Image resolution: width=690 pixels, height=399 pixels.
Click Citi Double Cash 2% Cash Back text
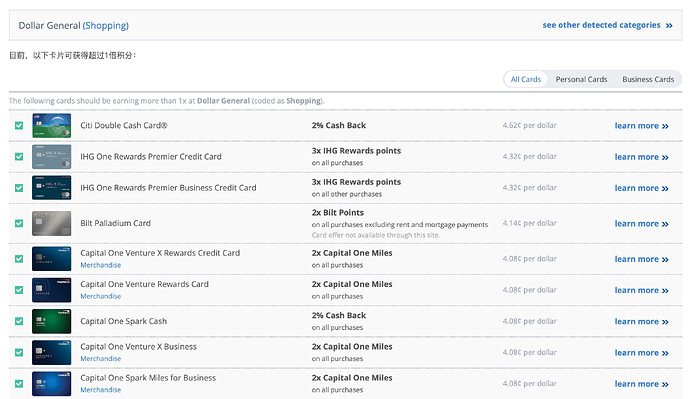click(339, 125)
